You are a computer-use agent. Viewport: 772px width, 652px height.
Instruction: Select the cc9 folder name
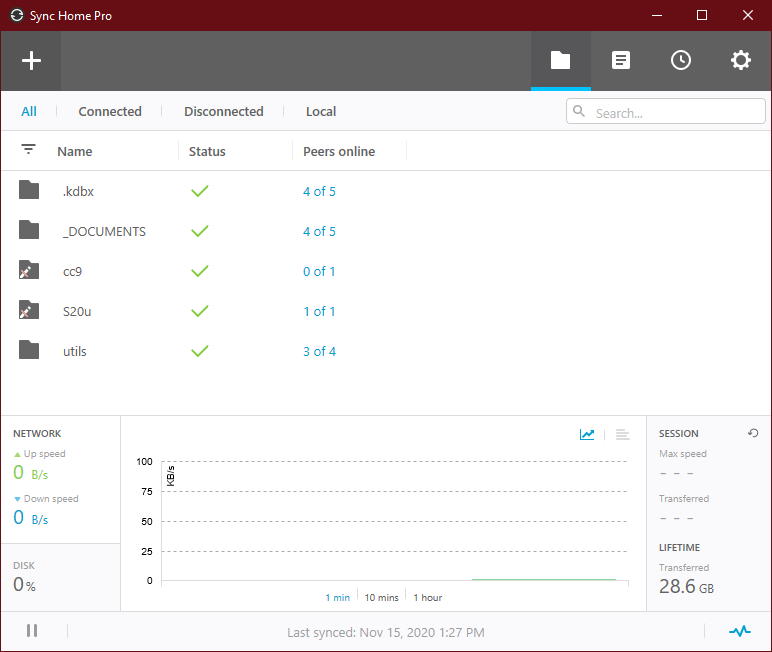click(x=72, y=271)
